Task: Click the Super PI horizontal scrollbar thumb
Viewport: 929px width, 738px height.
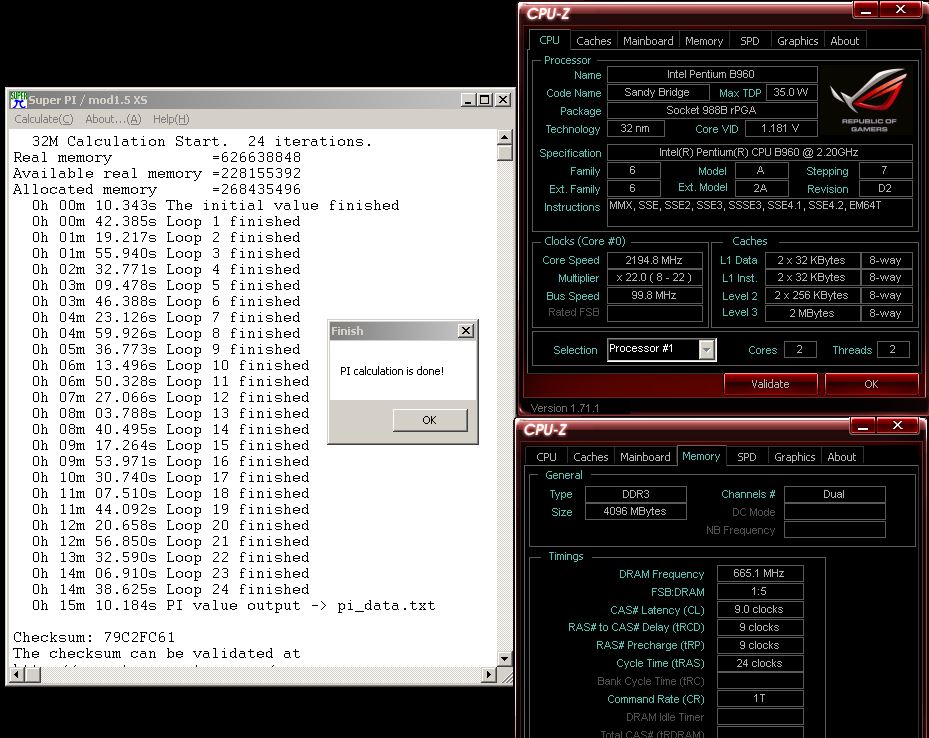Action: (33, 675)
